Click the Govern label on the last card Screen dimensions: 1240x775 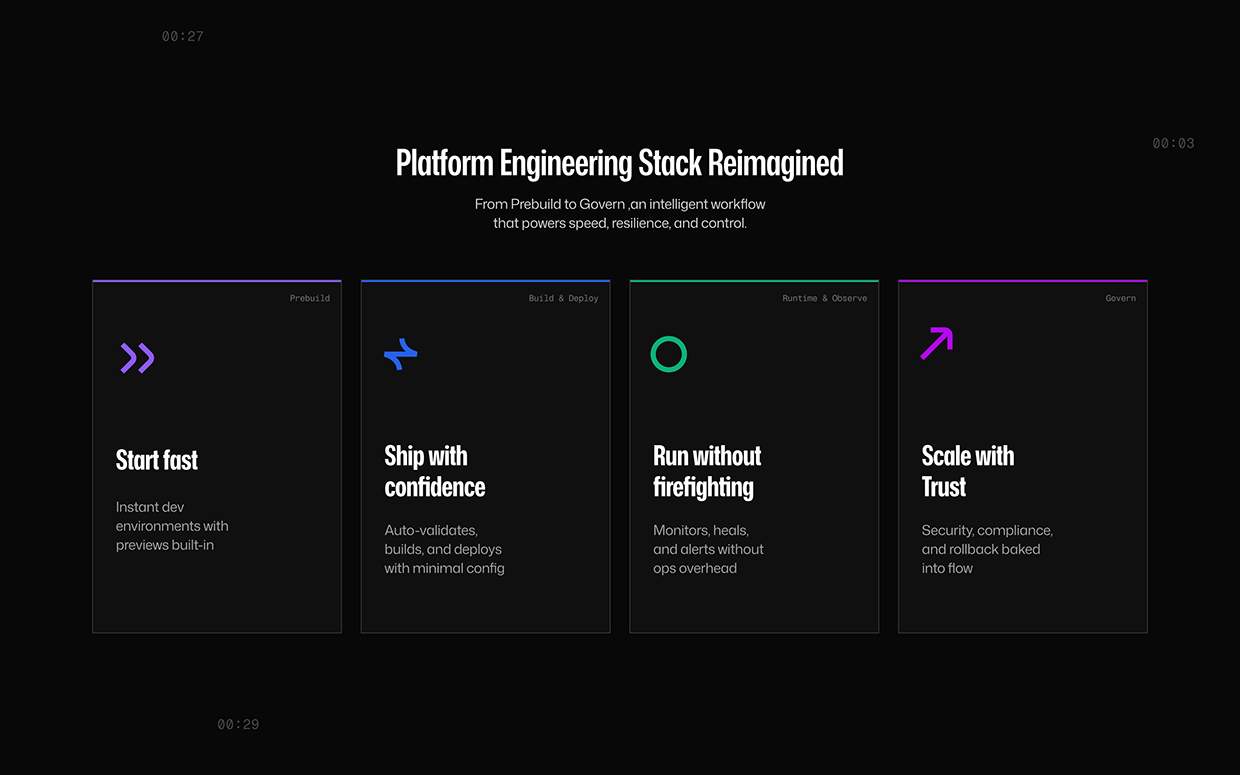[1121, 297]
